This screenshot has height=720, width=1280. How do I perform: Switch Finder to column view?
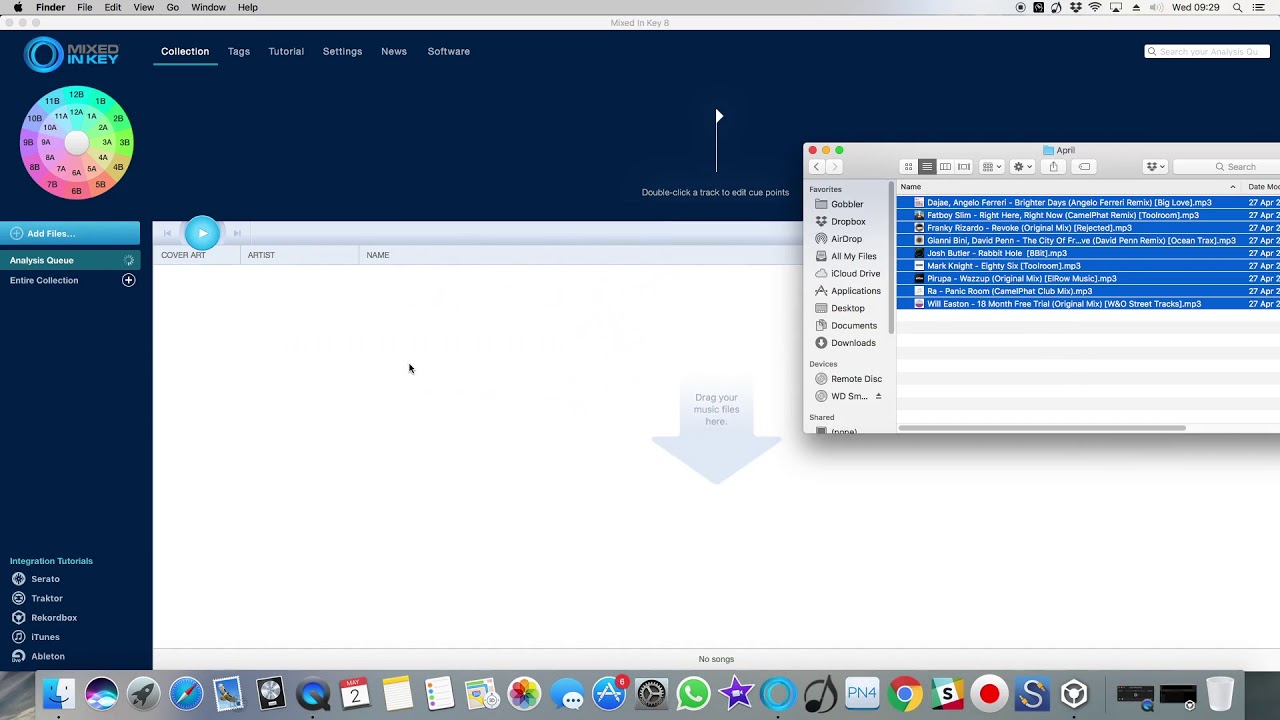[945, 167]
